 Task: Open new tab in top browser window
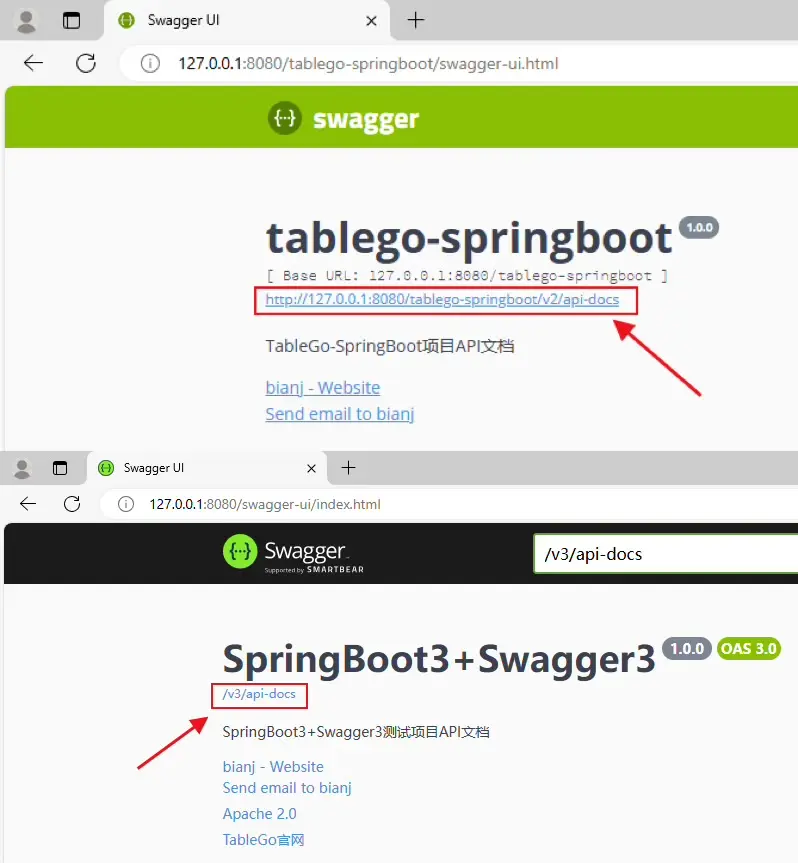click(416, 20)
